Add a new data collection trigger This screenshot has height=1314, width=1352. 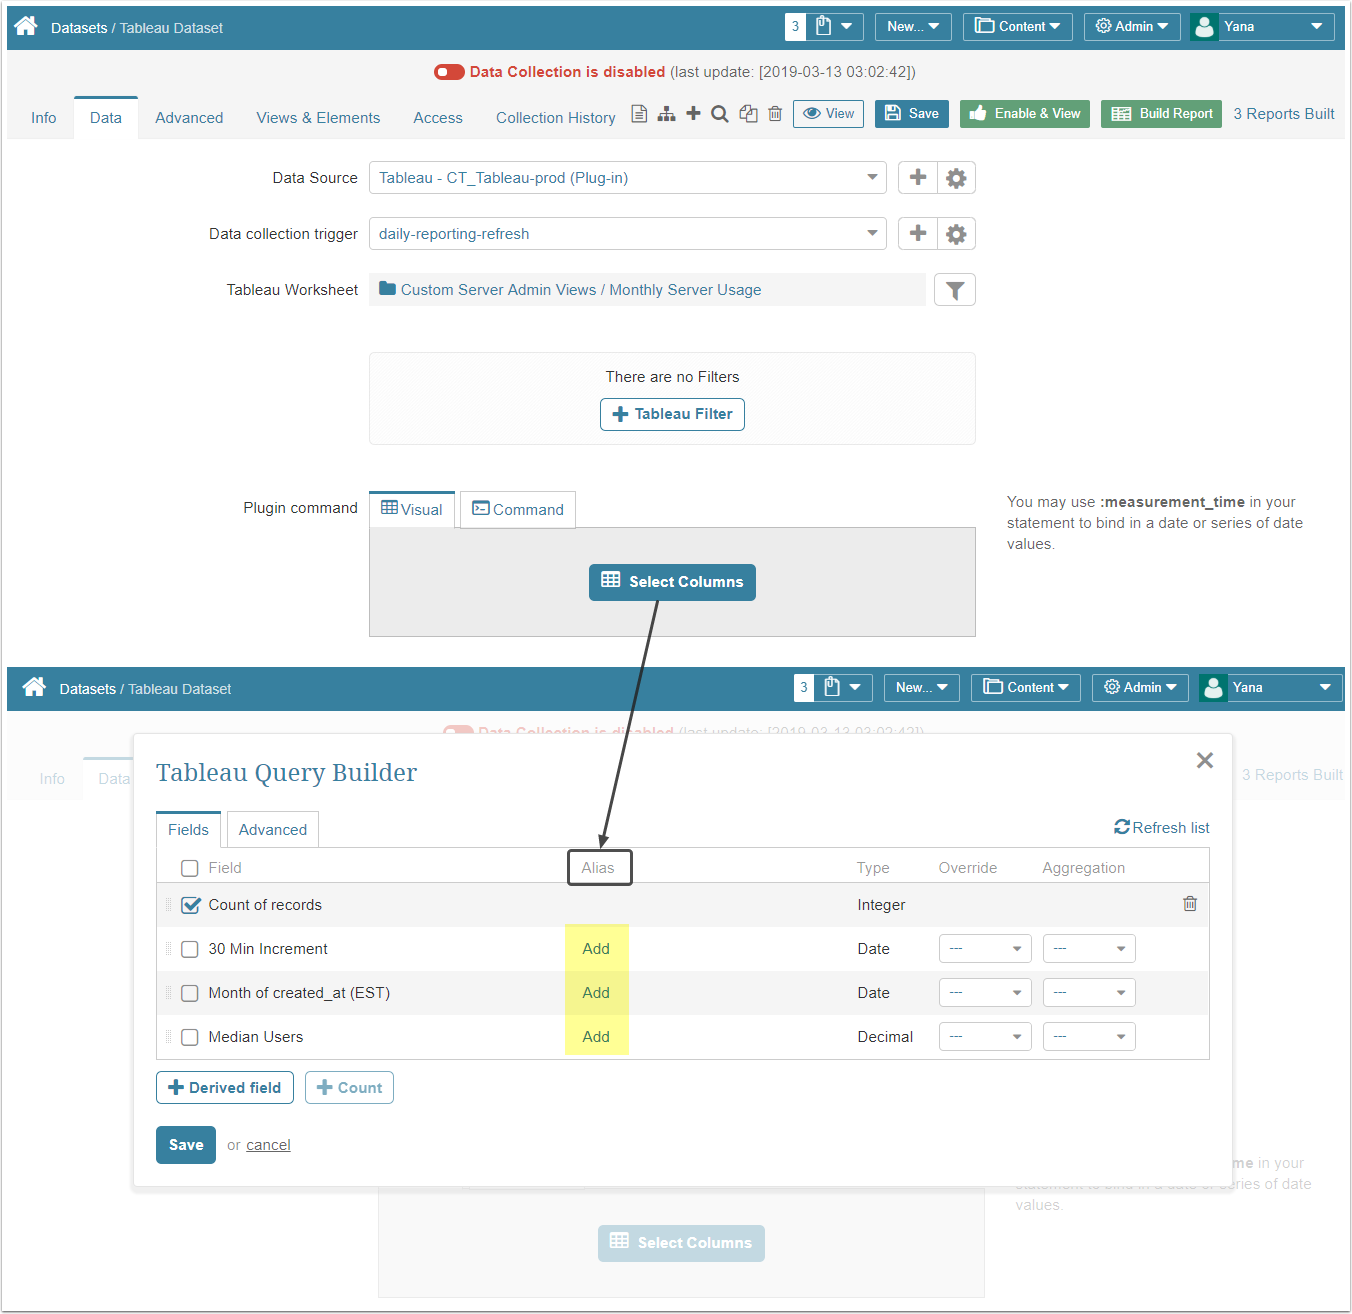coord(917,234)
